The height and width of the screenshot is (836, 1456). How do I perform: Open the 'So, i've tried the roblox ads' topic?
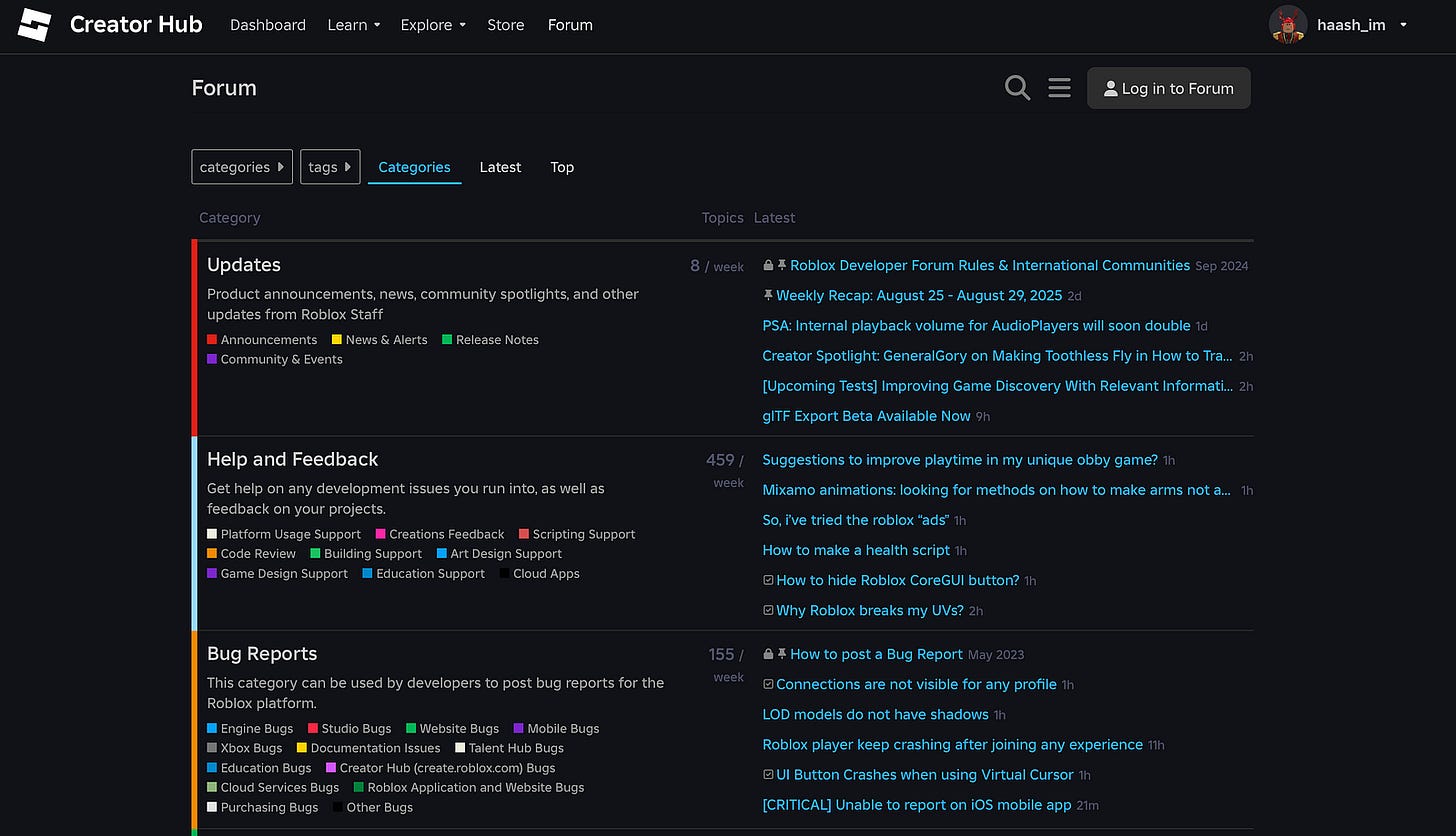click(x=856, y=520)
